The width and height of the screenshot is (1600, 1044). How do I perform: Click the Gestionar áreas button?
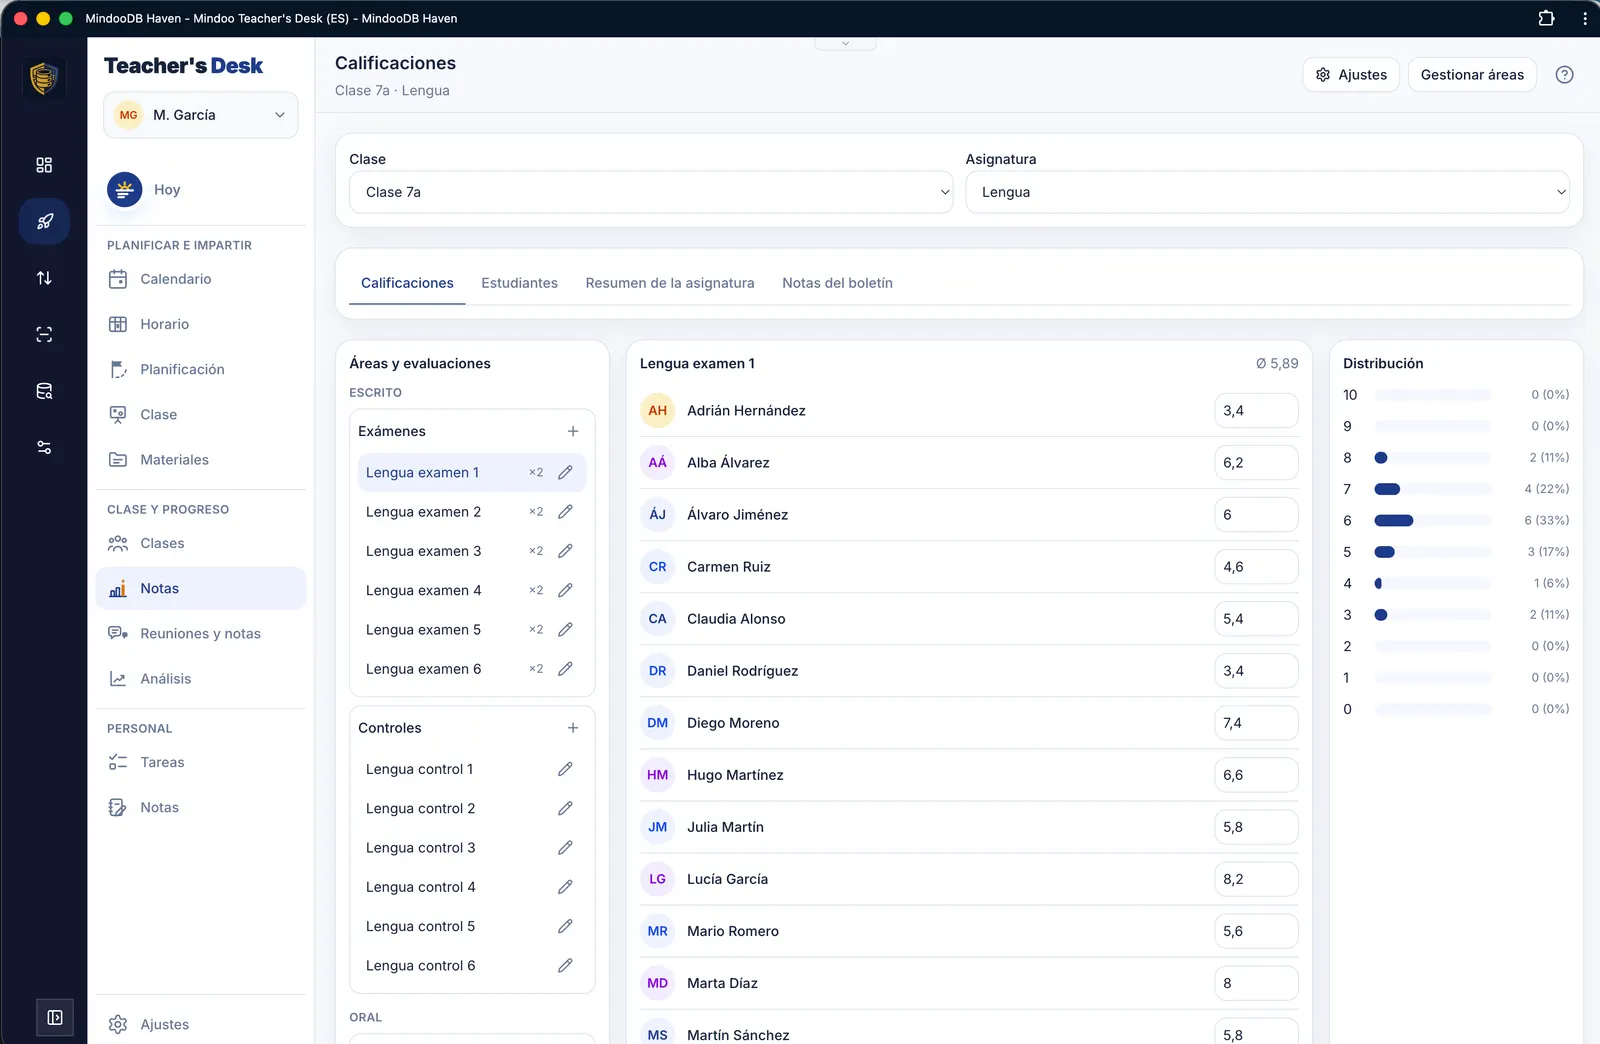(1472, 75)
